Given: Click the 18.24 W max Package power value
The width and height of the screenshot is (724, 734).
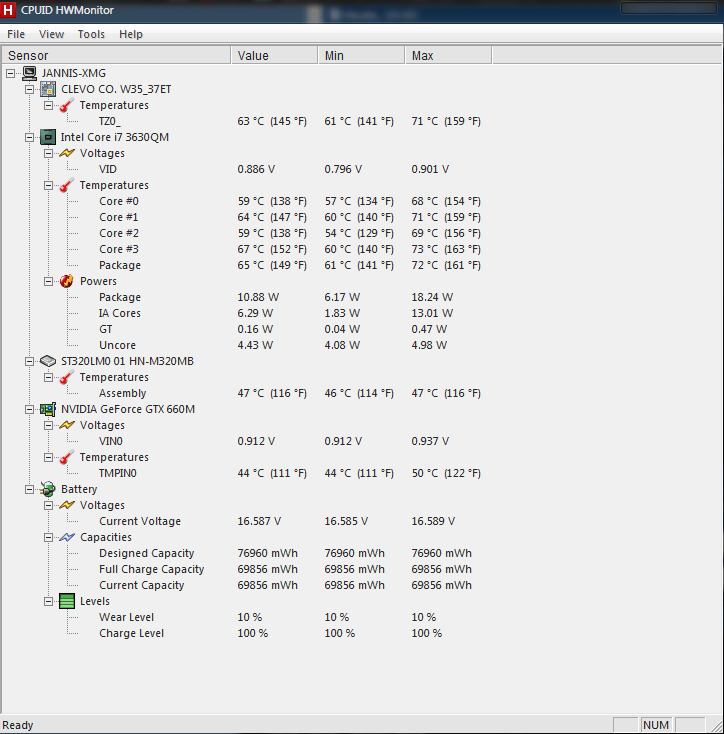Looking at the screenshot, I should 432,297.
